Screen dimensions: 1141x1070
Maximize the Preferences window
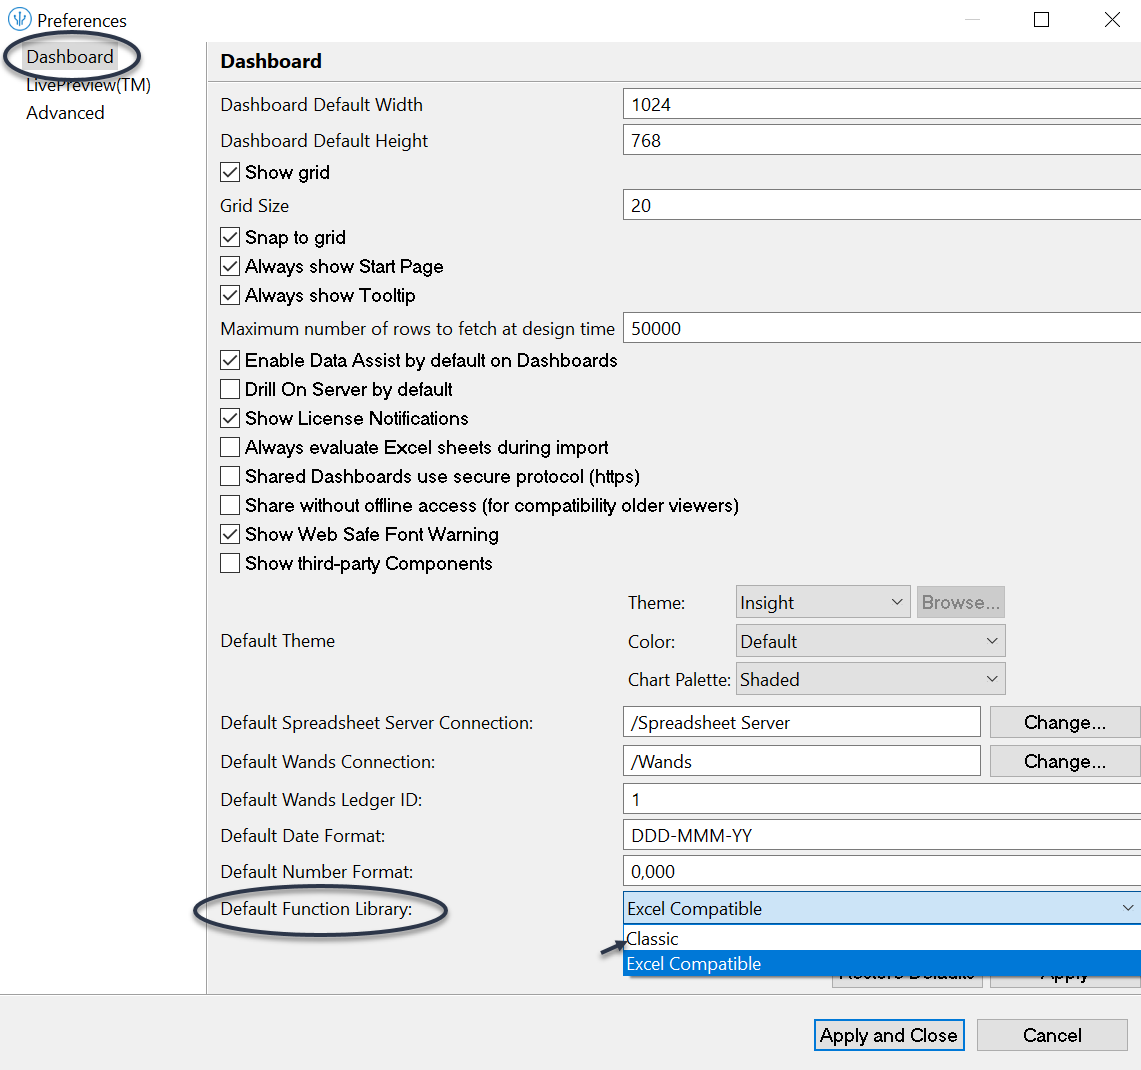pos(1041,20)
